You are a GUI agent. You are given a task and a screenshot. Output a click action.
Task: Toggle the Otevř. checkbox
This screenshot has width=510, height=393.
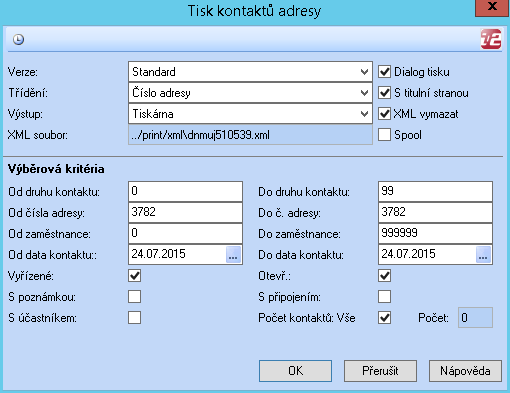384,276
